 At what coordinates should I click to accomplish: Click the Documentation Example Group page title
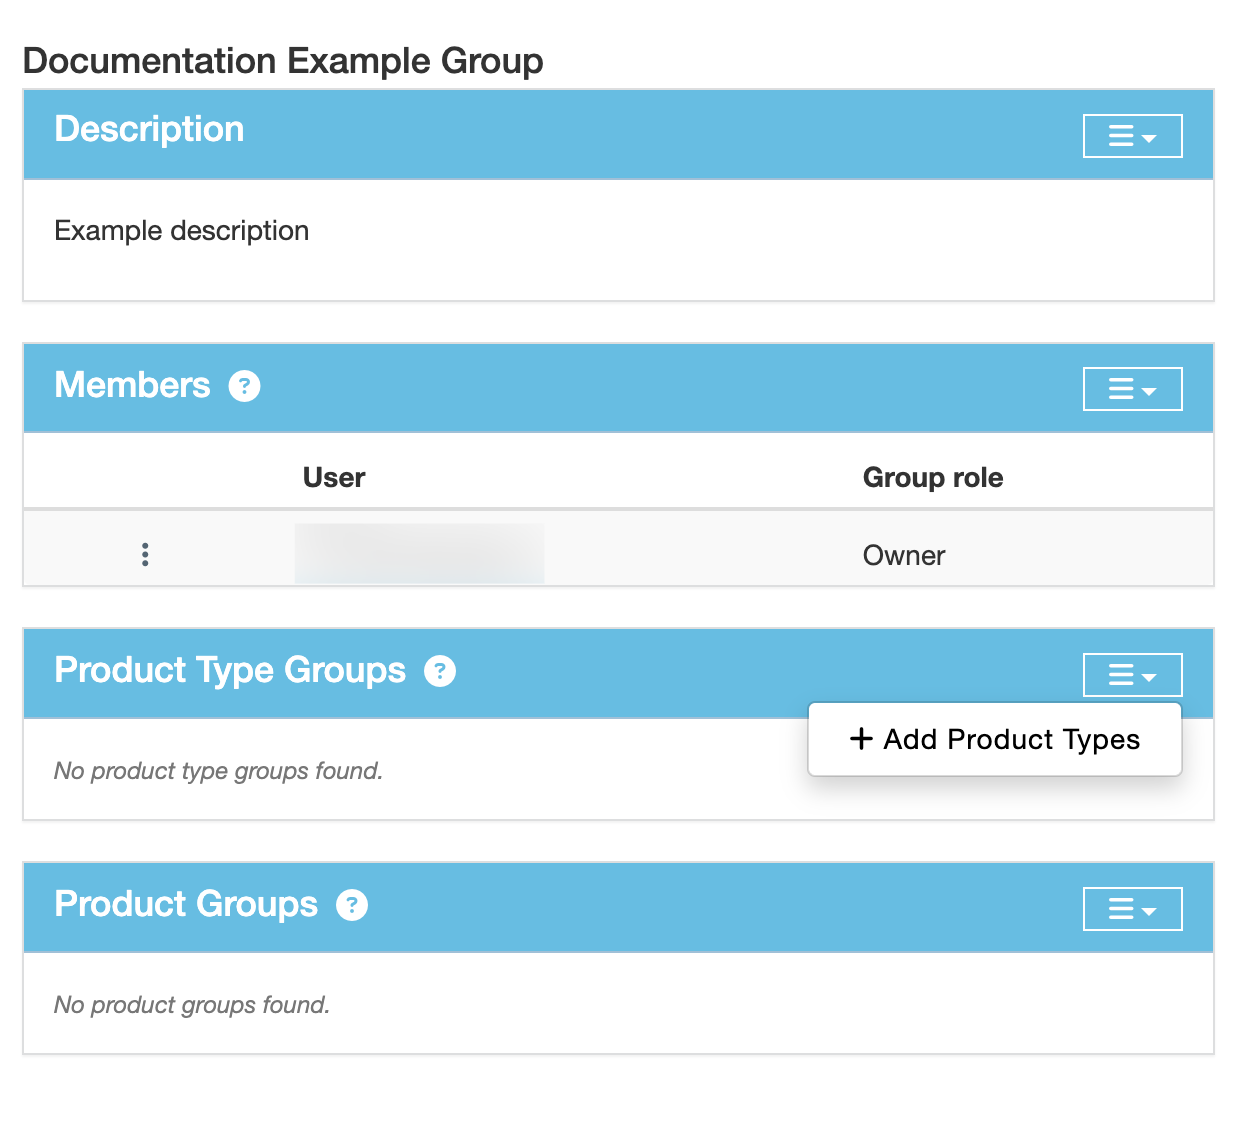click(283, 61)
